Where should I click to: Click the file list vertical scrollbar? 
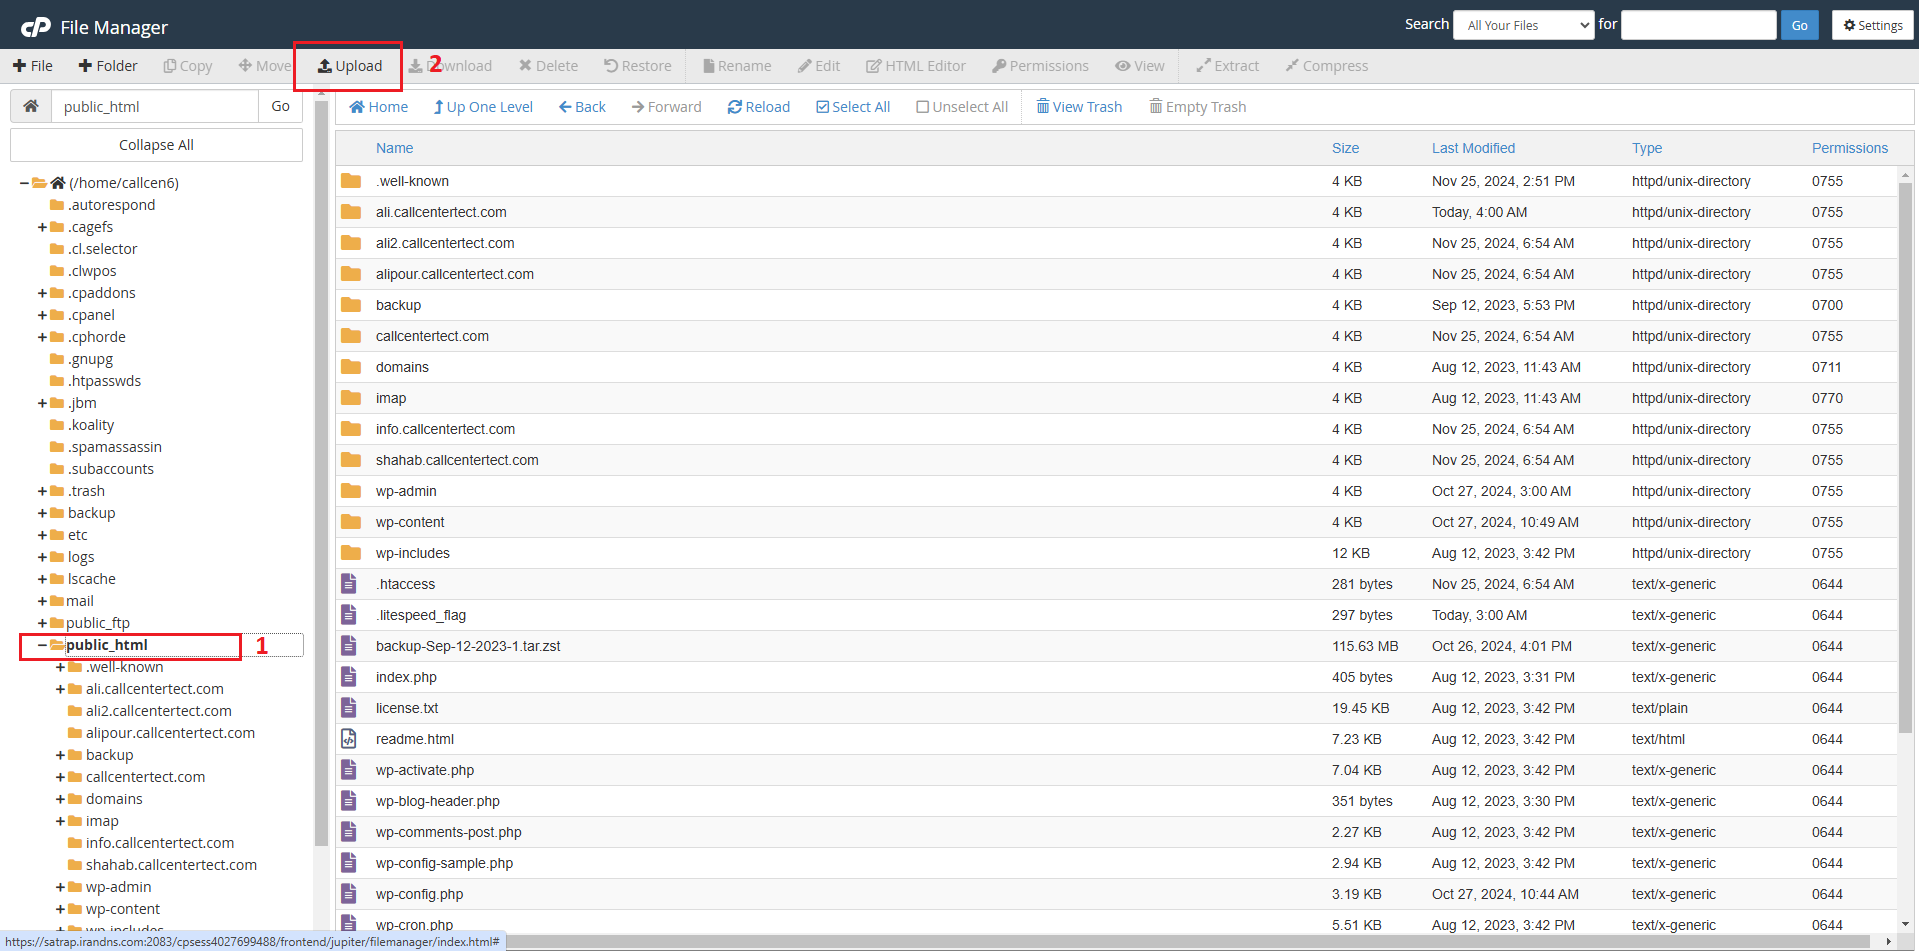pos(1905,450)
